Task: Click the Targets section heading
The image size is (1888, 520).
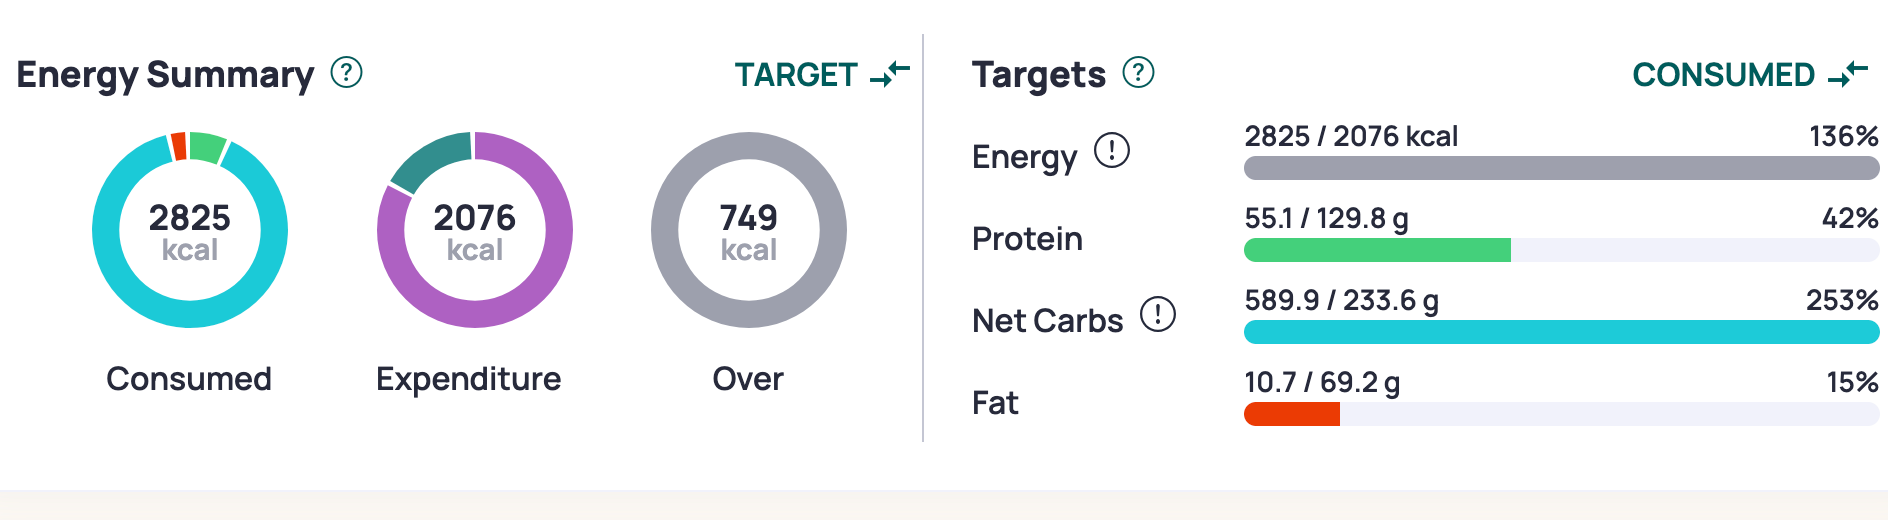Action: (x=1038, y=75)
